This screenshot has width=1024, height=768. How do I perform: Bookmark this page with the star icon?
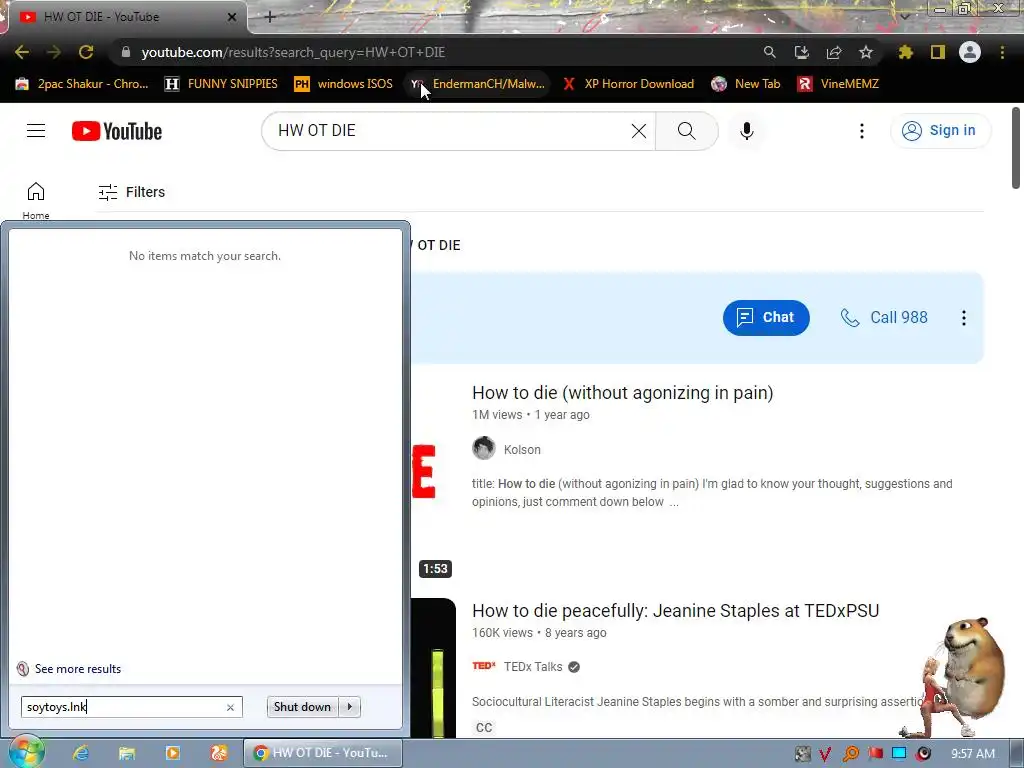click(865, 52)
